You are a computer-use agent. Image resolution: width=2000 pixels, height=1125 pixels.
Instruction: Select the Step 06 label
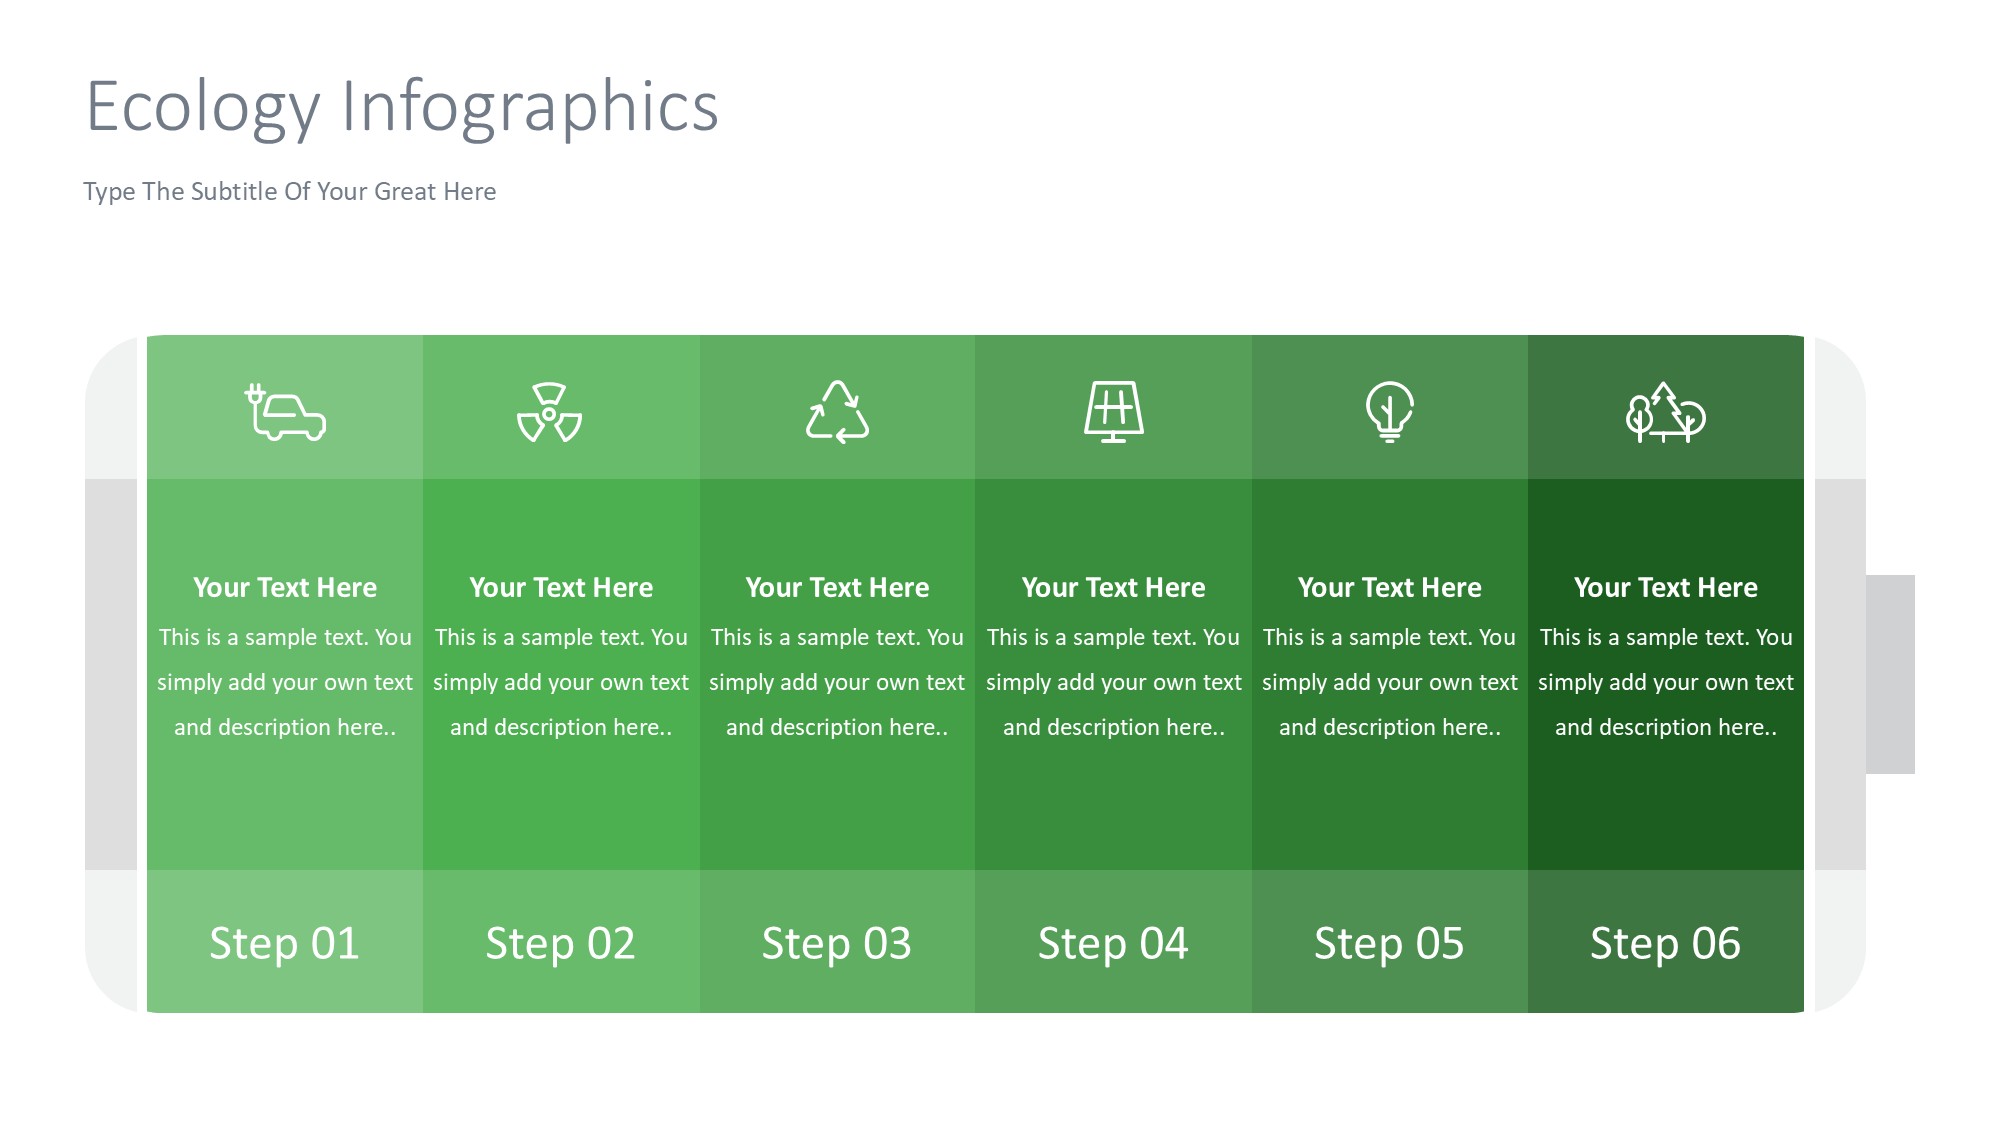1665,943
